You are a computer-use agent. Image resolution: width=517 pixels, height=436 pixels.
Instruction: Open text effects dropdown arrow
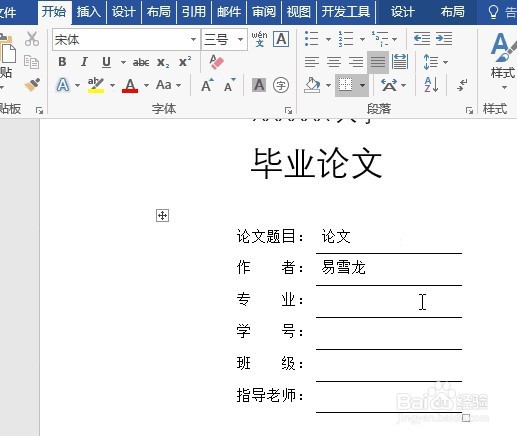pyautogui.click(x=78, y=85)
